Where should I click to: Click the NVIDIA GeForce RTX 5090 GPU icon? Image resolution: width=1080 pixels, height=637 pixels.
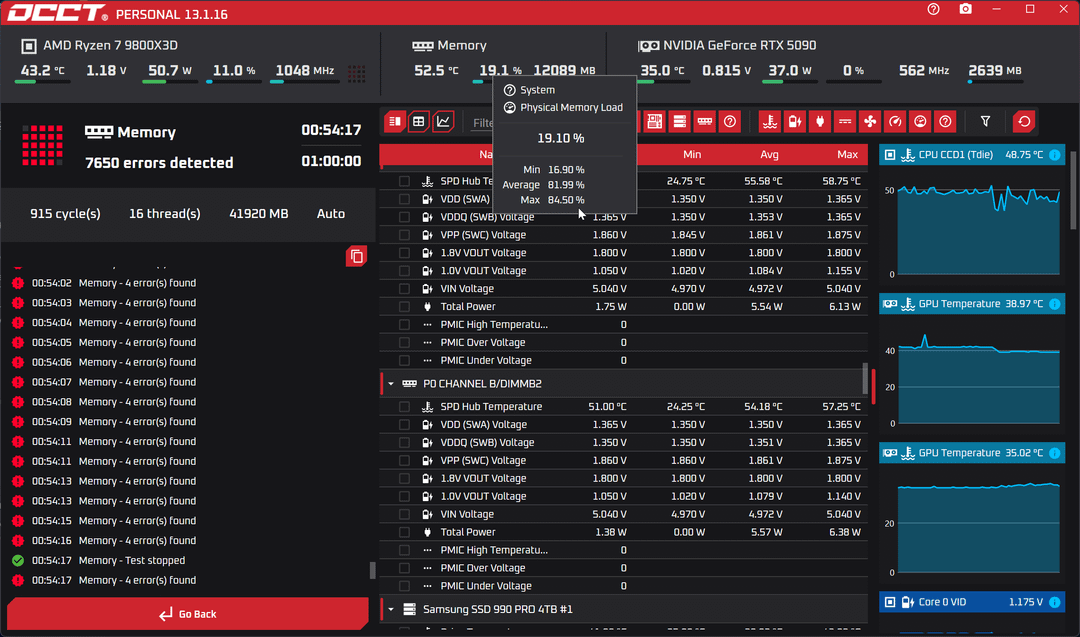648,46
